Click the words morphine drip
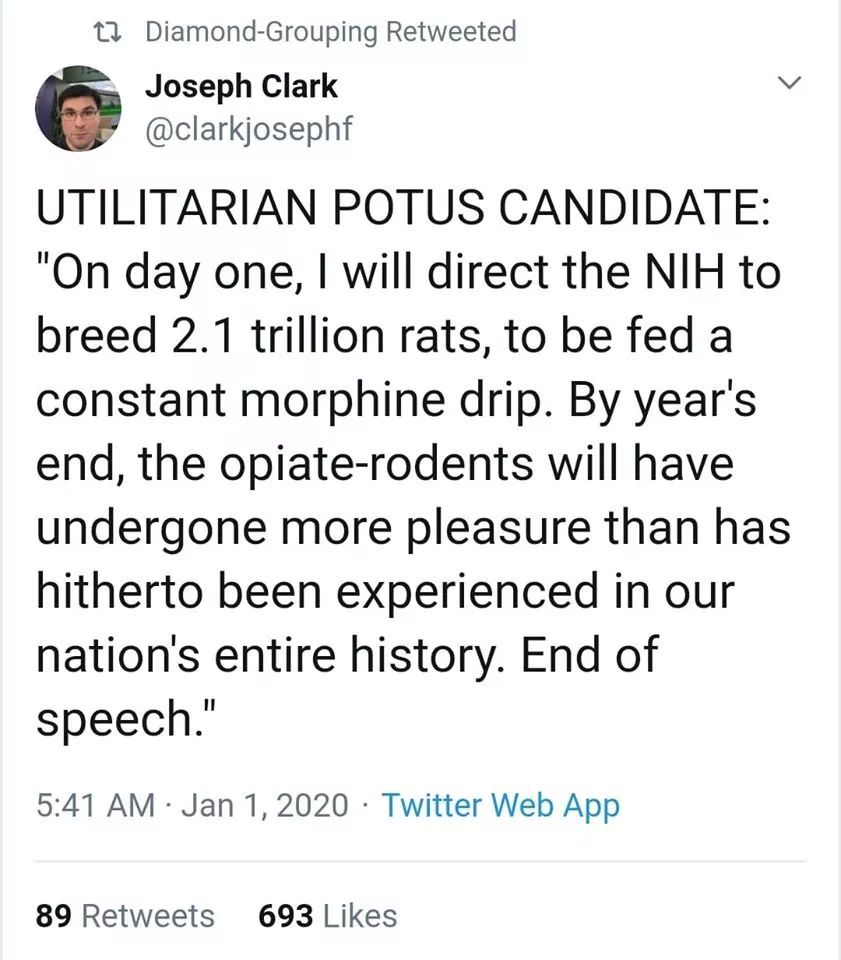The height and width of the screenshot is (960, 841). click(x=415, y=399)
